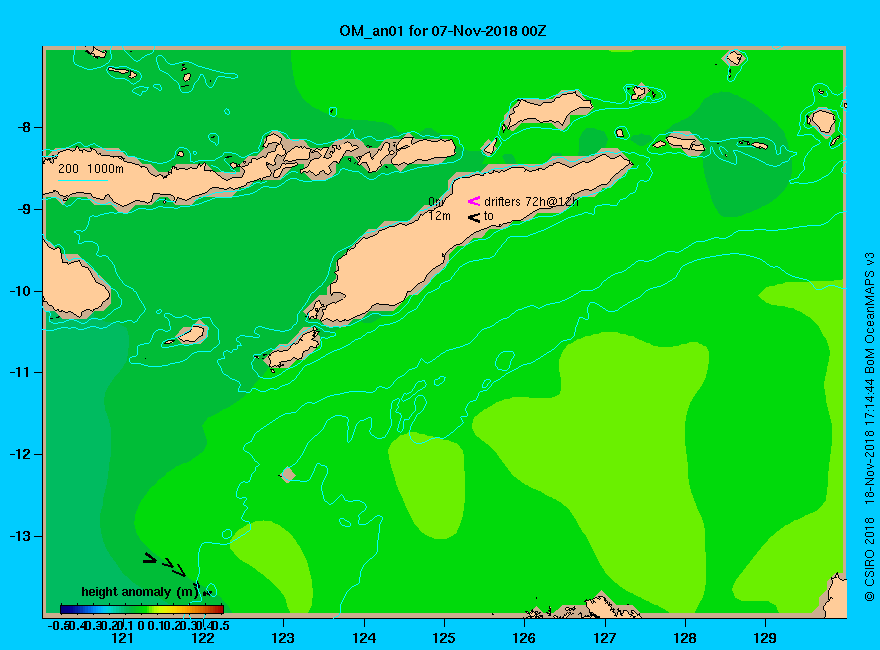Click the largest black current arrow above the color bar
This screenshot has width=880, height=650.
click(149, 558)
